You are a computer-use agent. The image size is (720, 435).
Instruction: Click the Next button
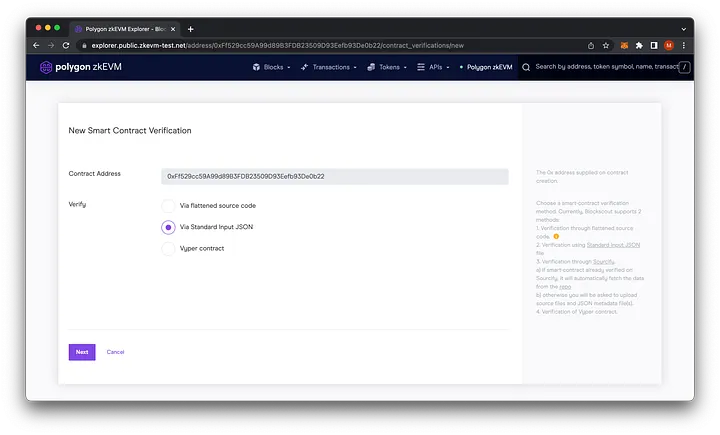click(82, 352)
